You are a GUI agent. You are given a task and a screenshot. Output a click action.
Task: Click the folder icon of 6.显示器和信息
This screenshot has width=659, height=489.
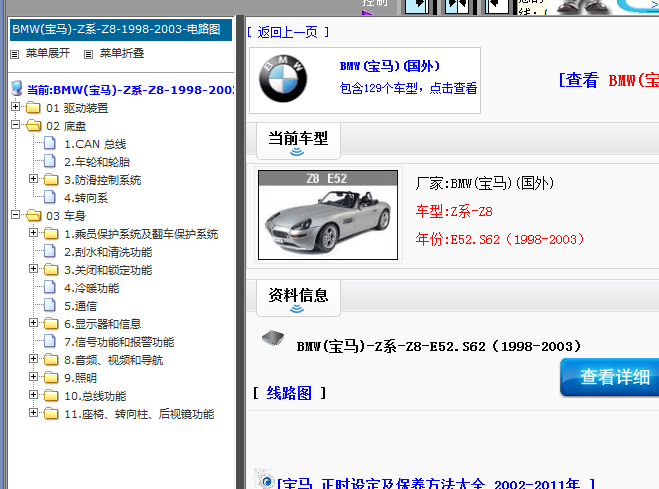coord(51,323)
